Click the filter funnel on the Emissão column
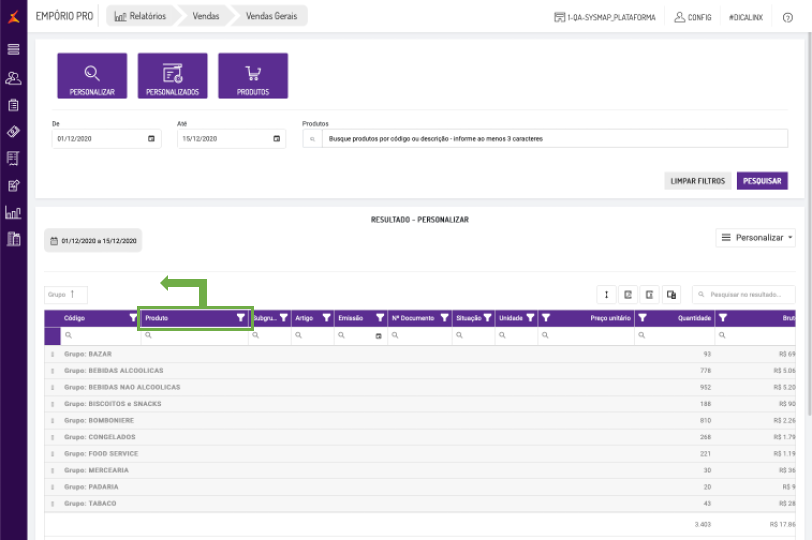The height and width of the screenshot is (540, 812). point(379,318)
